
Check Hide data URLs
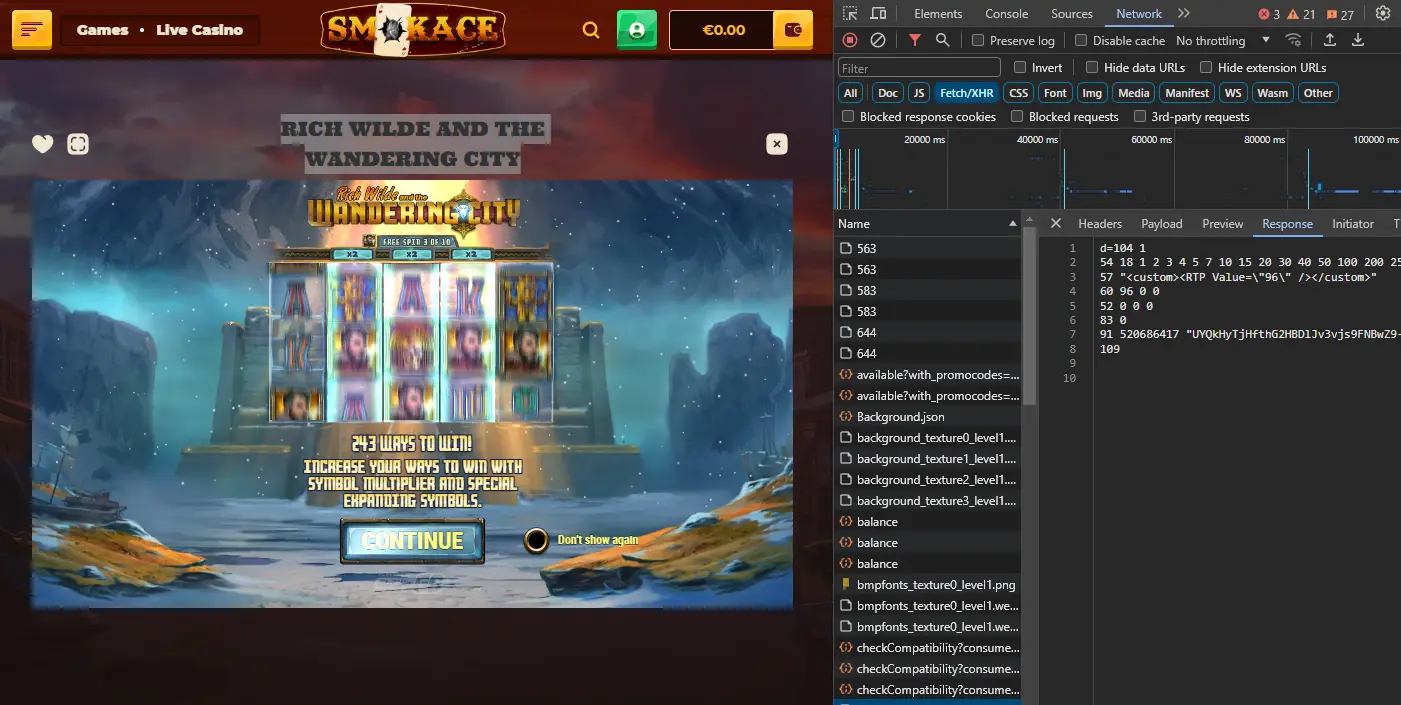coord(1092,68)
